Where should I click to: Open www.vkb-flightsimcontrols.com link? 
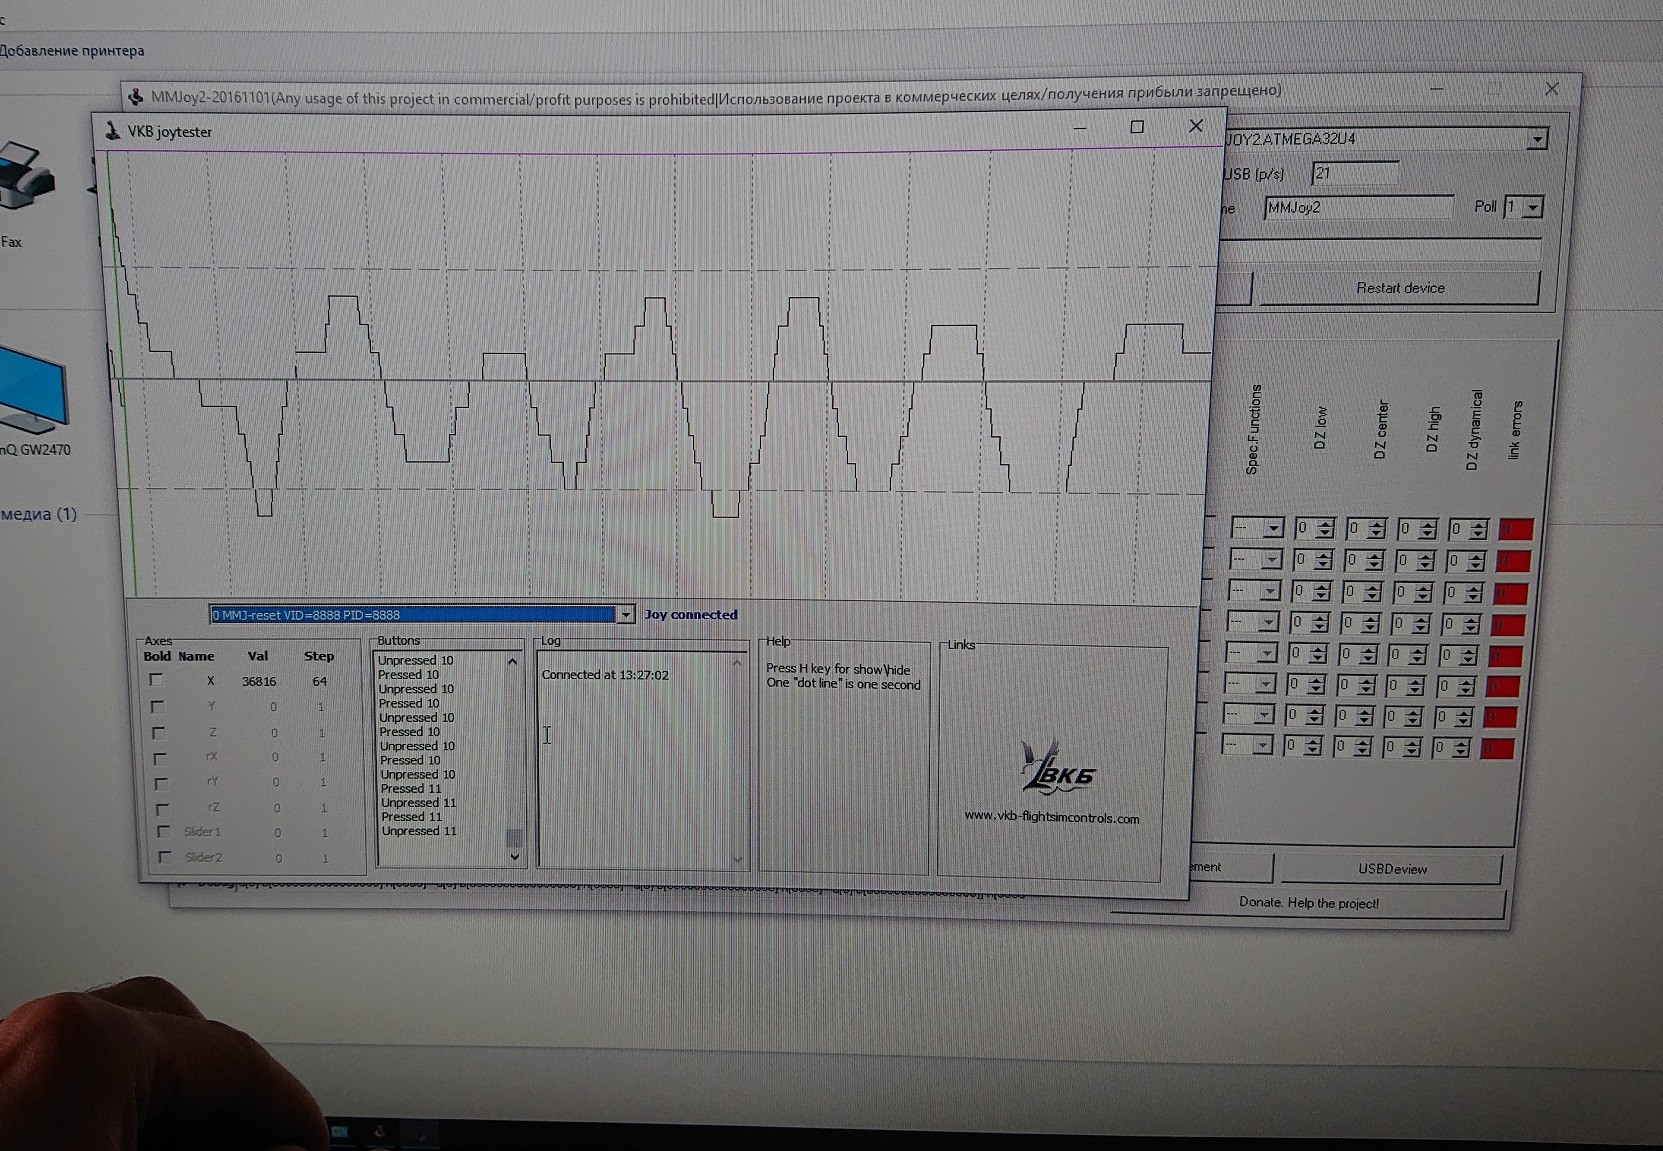1051,817
